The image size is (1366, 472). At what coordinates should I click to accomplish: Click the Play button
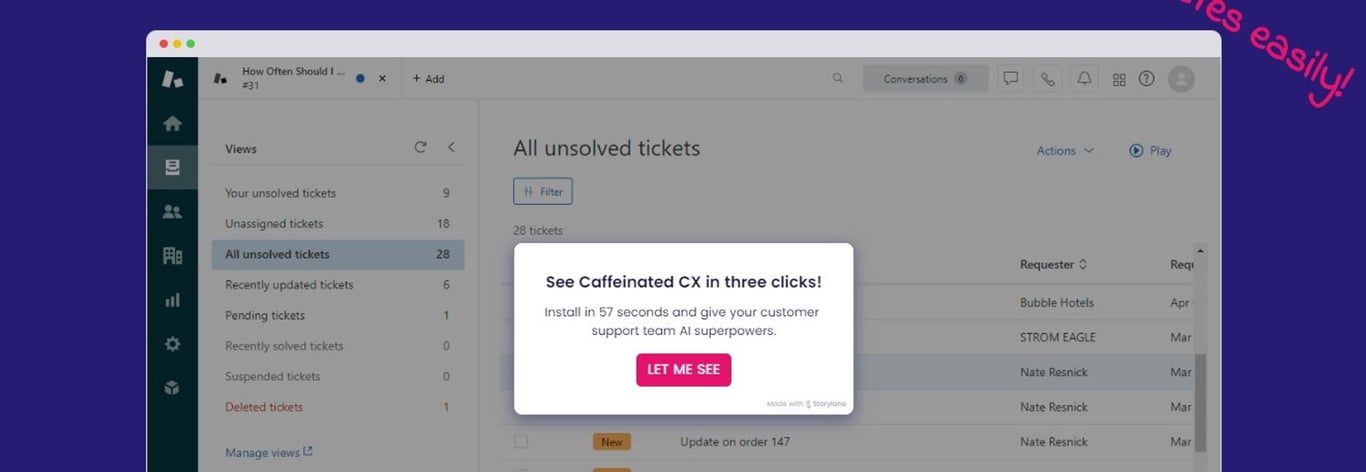pyautogui.click(x=1150, y=151)
